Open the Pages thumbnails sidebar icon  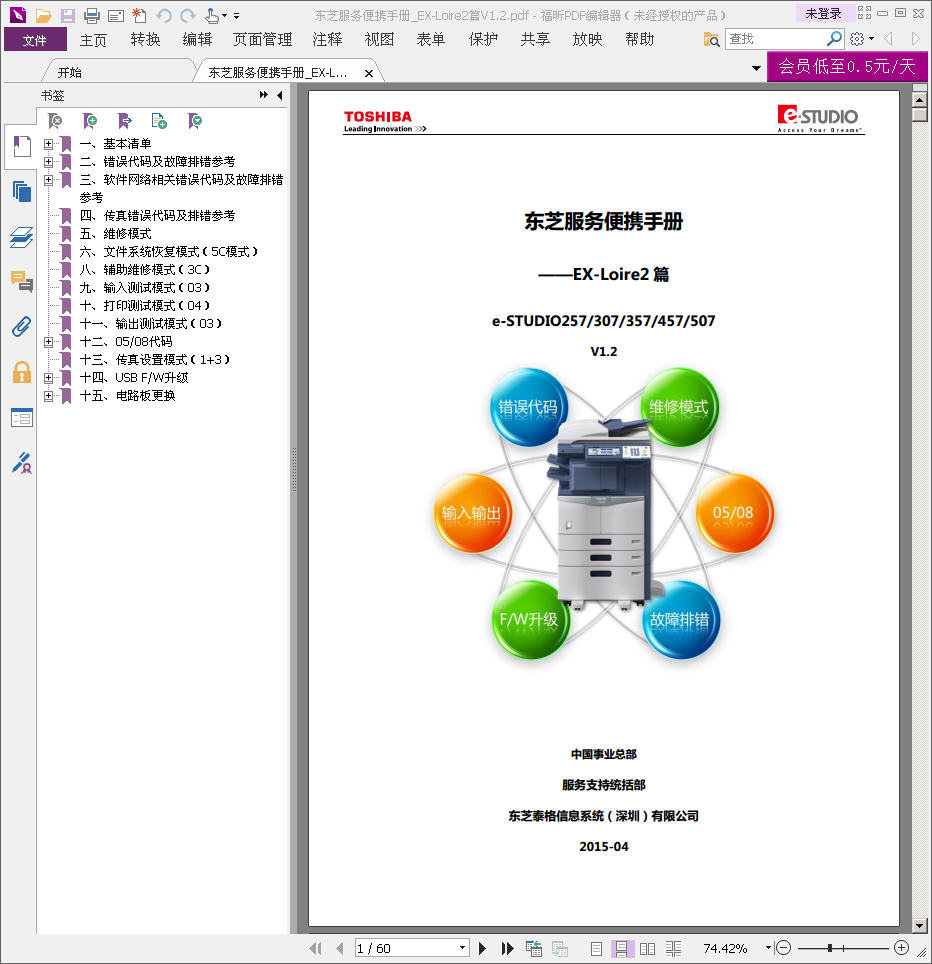click(22, 192)
